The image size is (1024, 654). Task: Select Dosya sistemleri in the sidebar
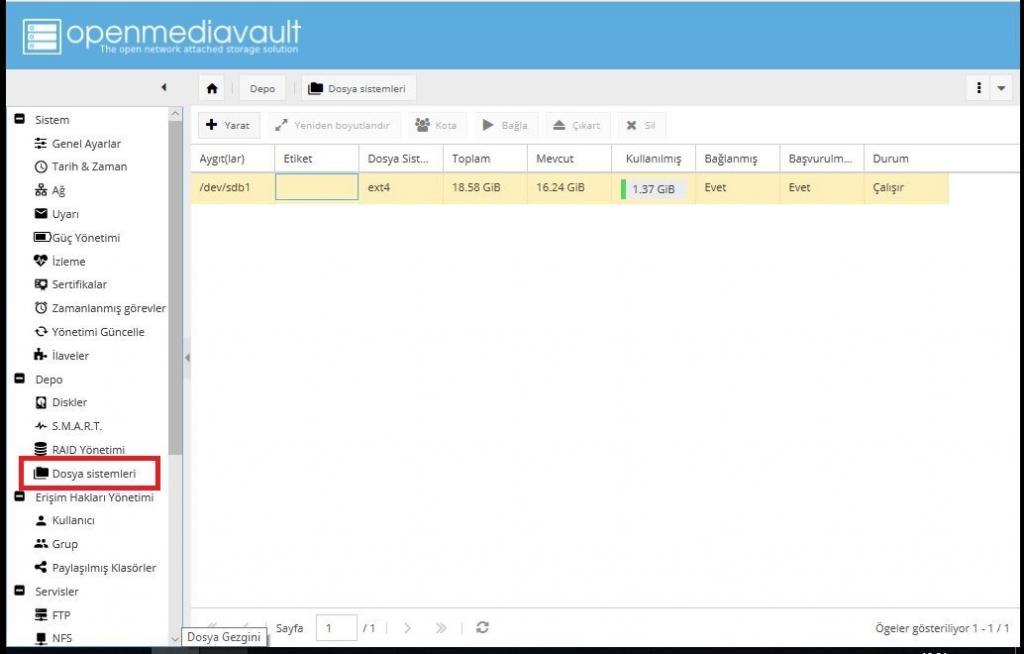(85, 473)
